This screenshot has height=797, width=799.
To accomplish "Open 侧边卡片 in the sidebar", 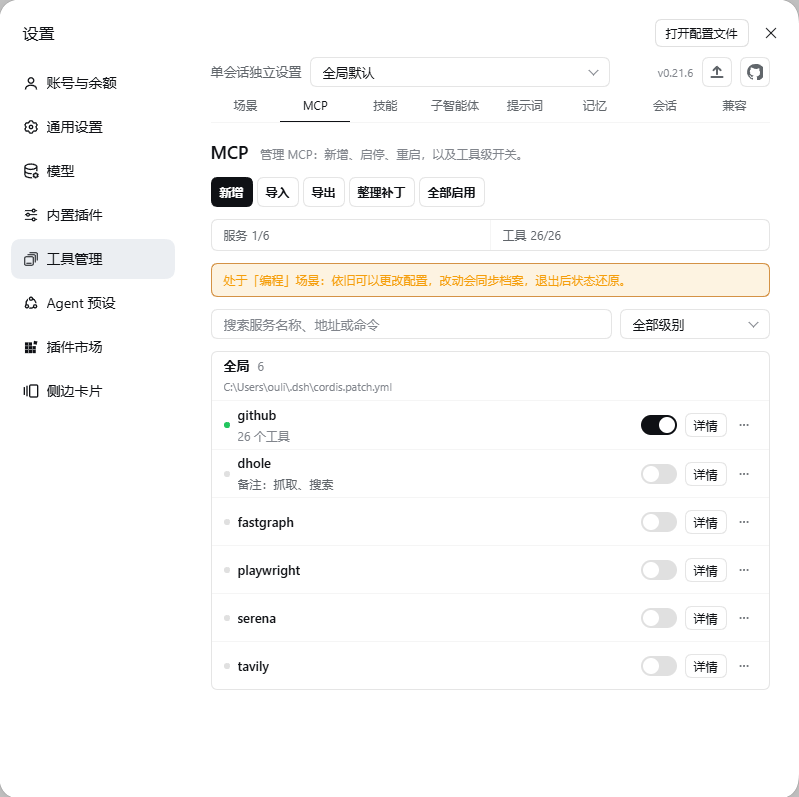I will [x=93, y=391].
